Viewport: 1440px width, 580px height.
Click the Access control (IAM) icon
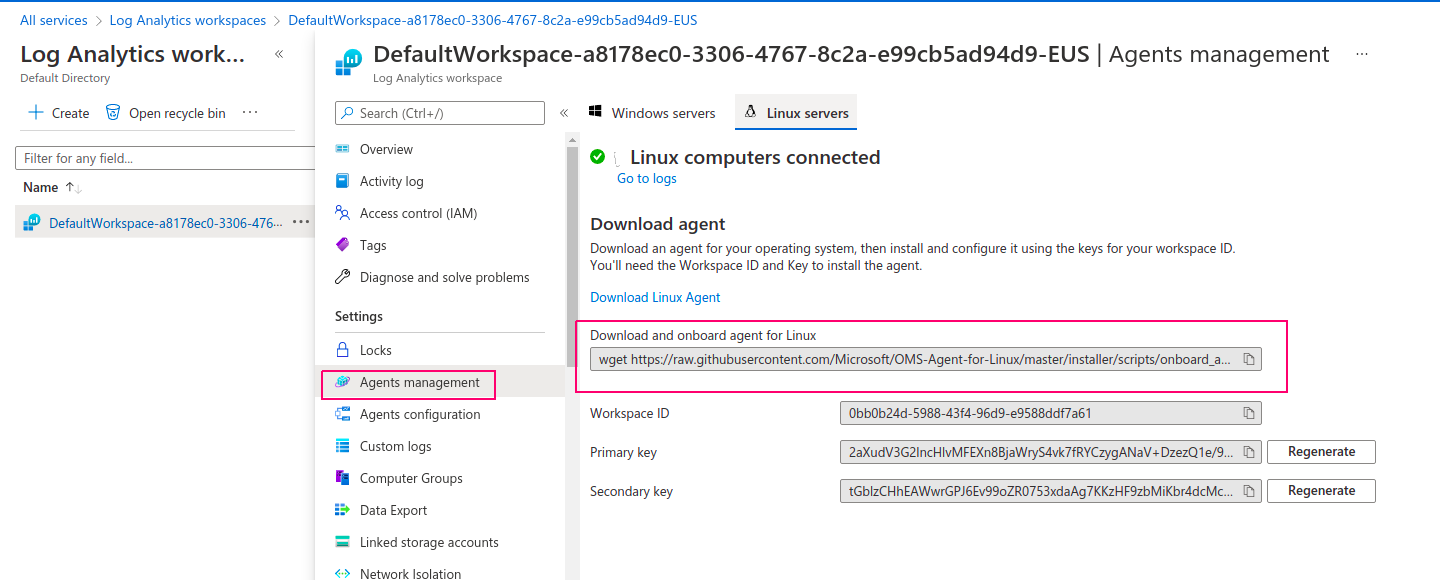click(343, 213)
